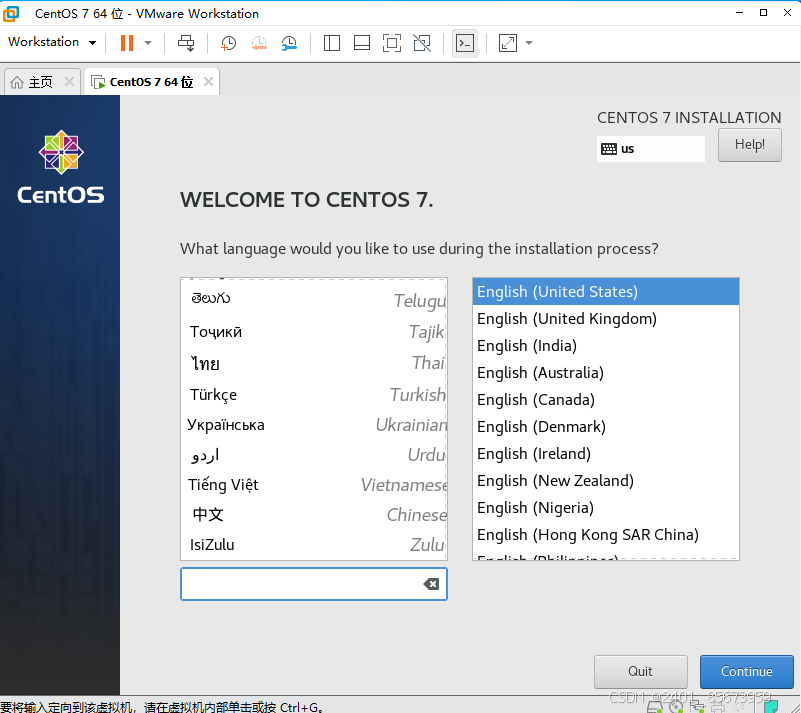Revert to the previous snapshot

pyautogui.click(x=259, y=43)
